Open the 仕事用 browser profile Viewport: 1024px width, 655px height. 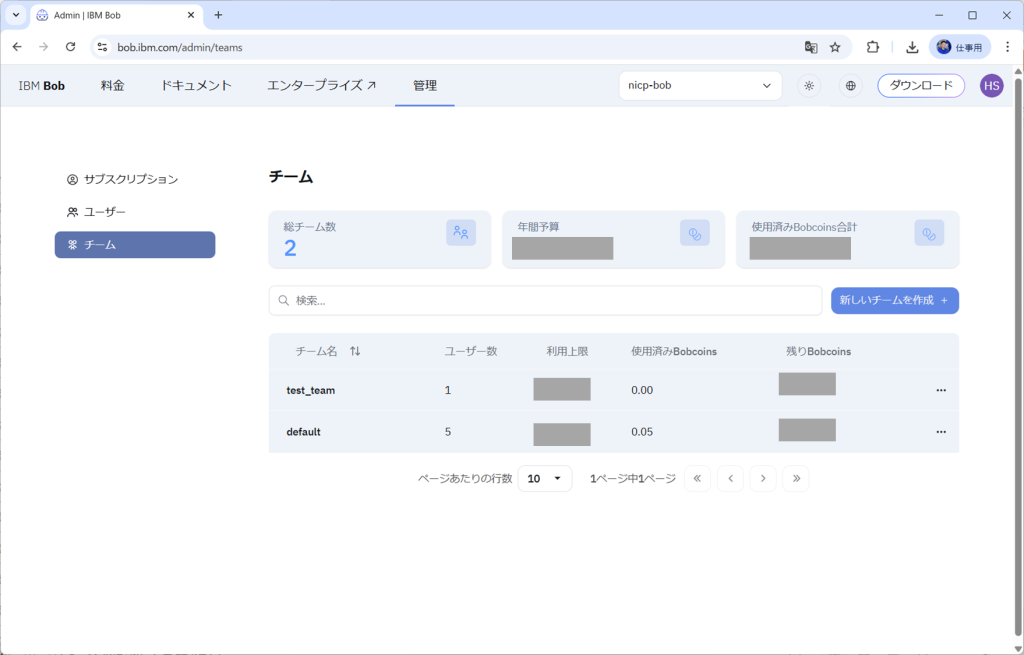tap(959, 47)
